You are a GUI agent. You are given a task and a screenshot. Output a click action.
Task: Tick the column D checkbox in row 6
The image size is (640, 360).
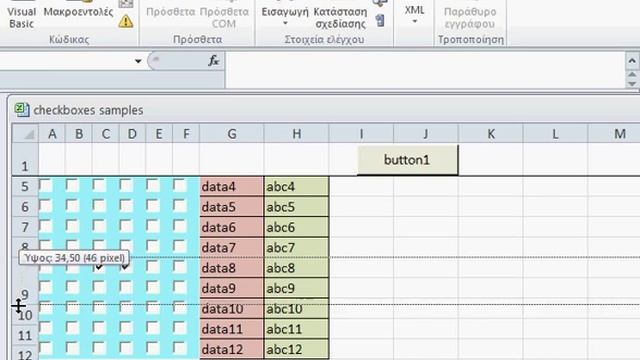click(126, 205)
